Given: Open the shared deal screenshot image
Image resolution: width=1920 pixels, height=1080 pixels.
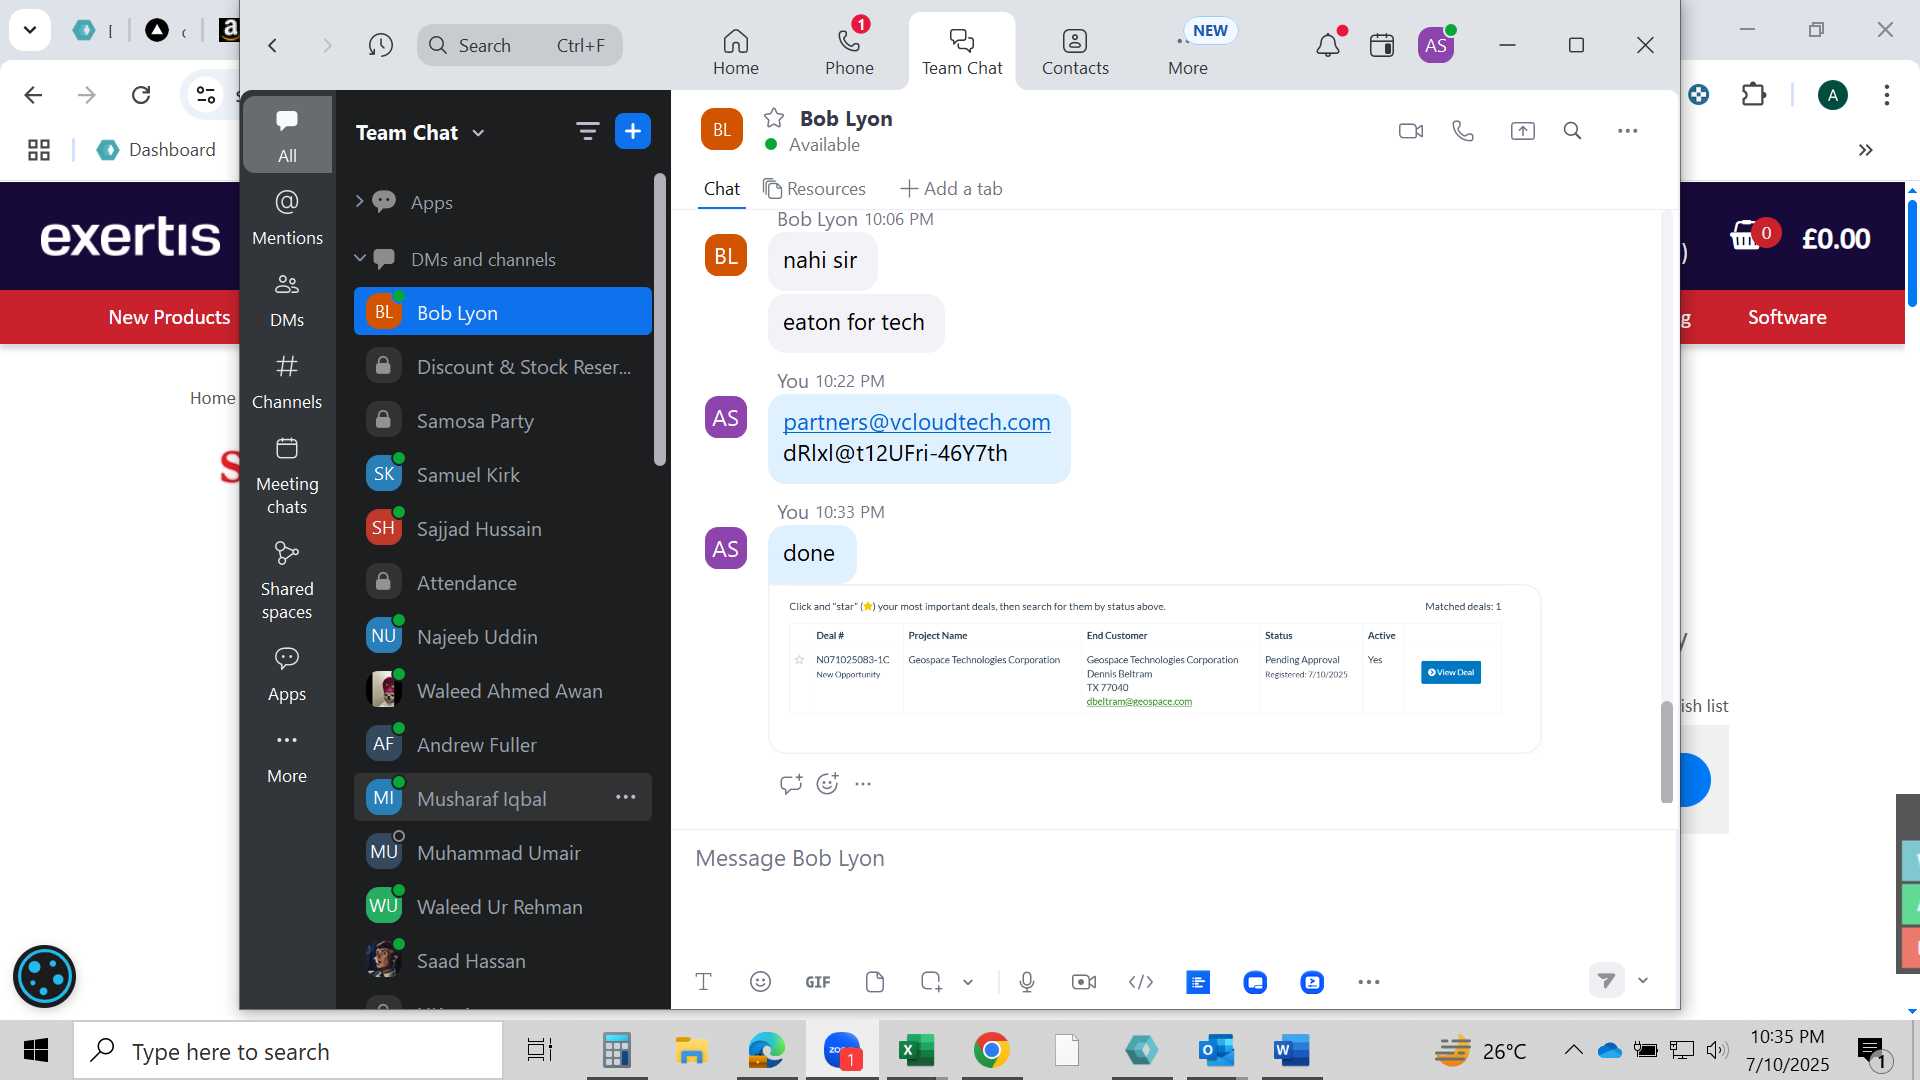Looking at the screenshot, I should [x=1154, y=668].
